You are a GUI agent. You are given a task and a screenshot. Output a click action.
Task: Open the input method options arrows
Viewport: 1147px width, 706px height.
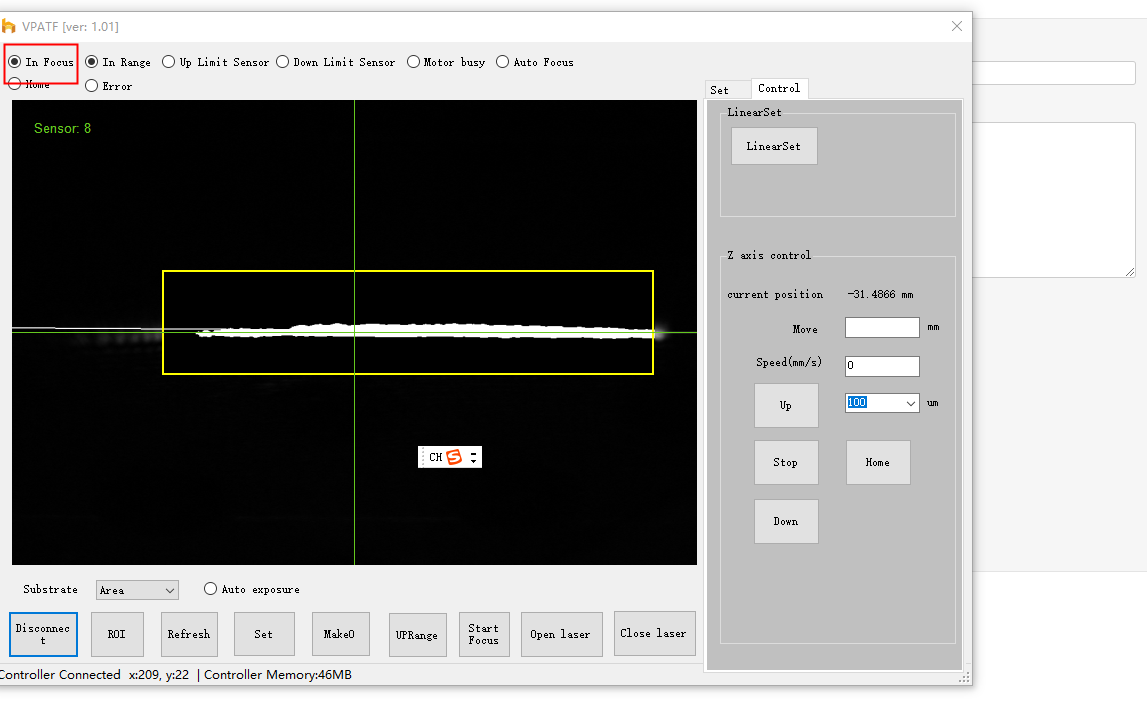[x=474, y=457]
